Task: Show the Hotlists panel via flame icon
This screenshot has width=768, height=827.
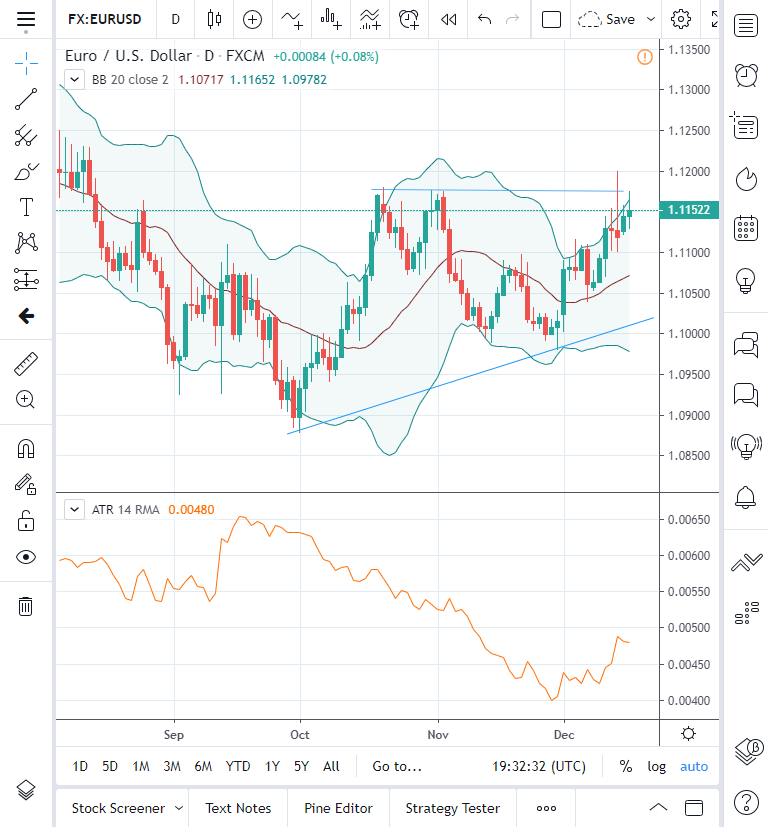Action: [746, 179]
